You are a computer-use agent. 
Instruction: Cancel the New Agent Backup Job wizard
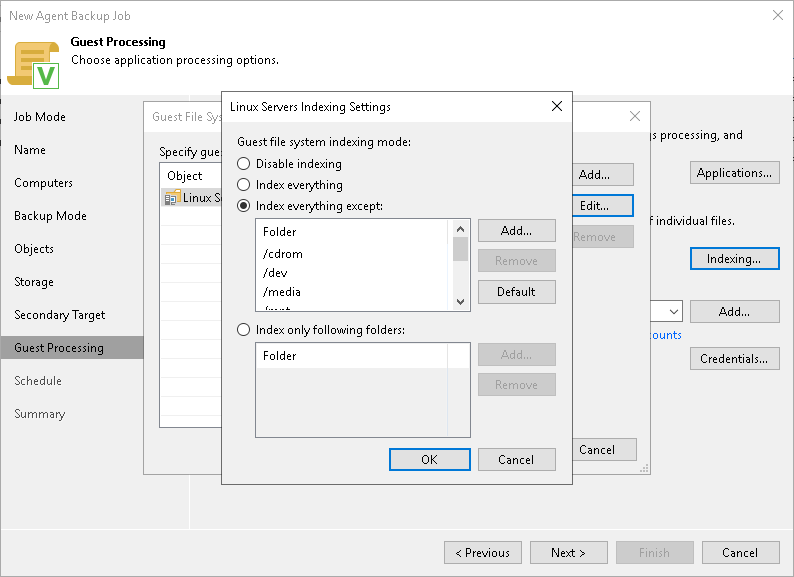pyautogui.click(x=740, y=553)
